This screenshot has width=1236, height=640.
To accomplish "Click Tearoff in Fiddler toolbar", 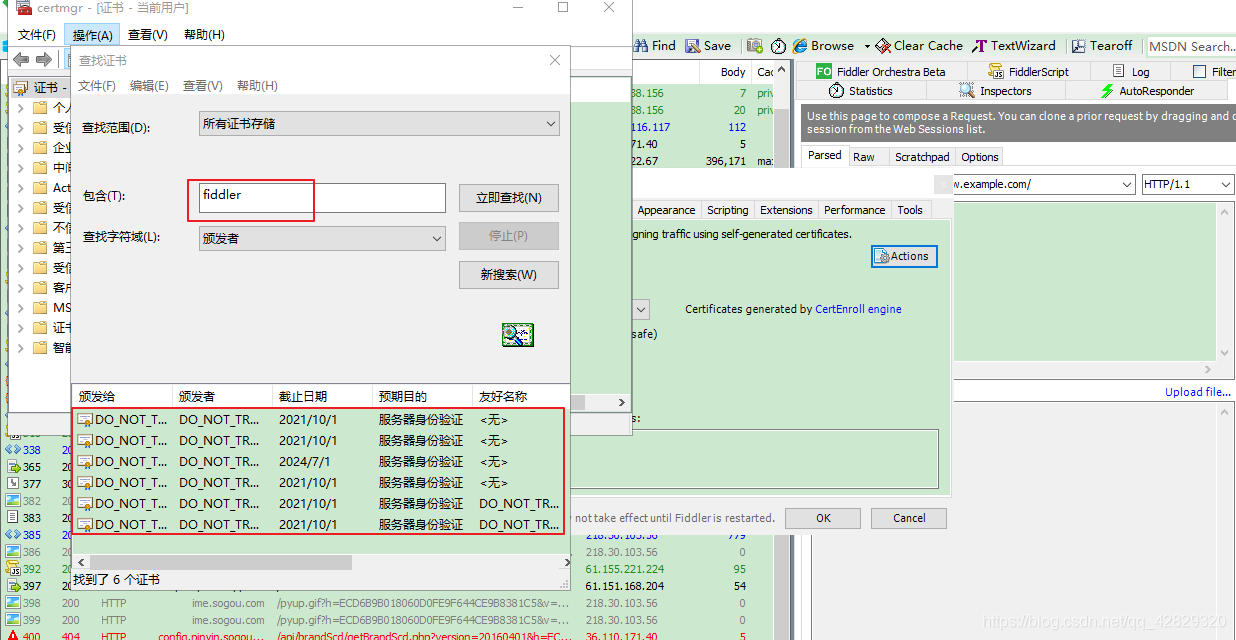I will pyautogui.click(x=1102, y=46).
